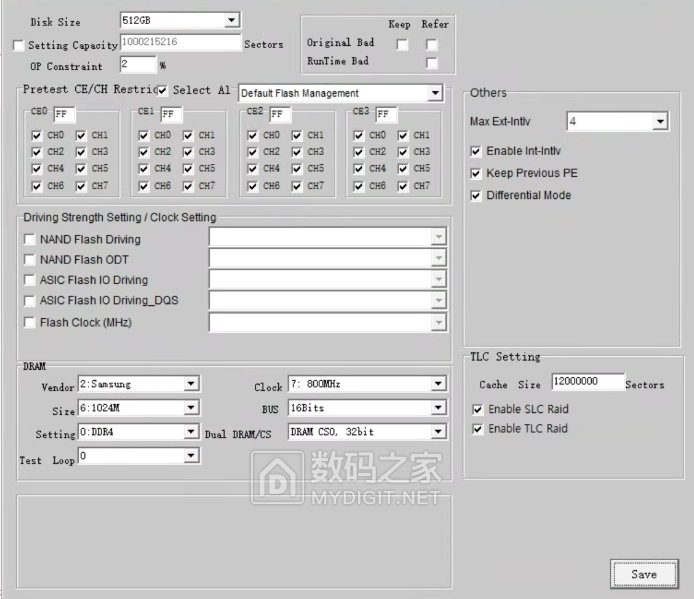Open the NAND Flash ODT dropdown

(x=328, y=258)
